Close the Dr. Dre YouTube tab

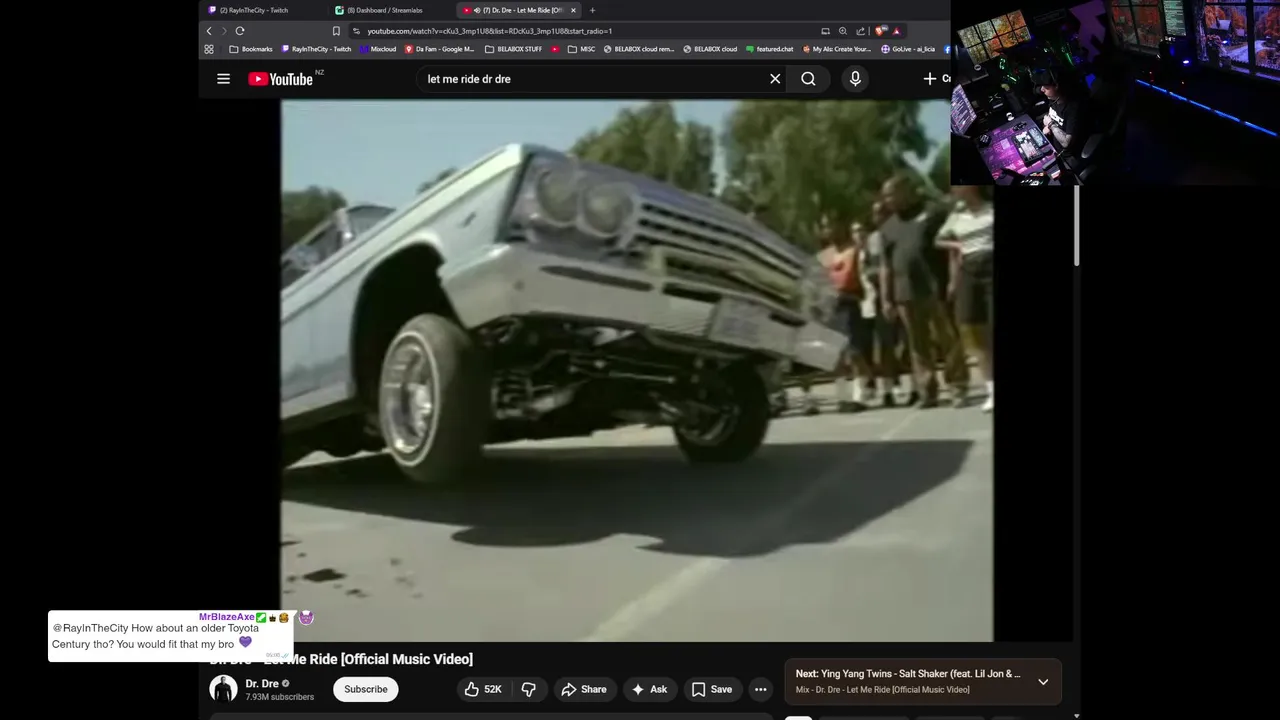coord(573,10)
